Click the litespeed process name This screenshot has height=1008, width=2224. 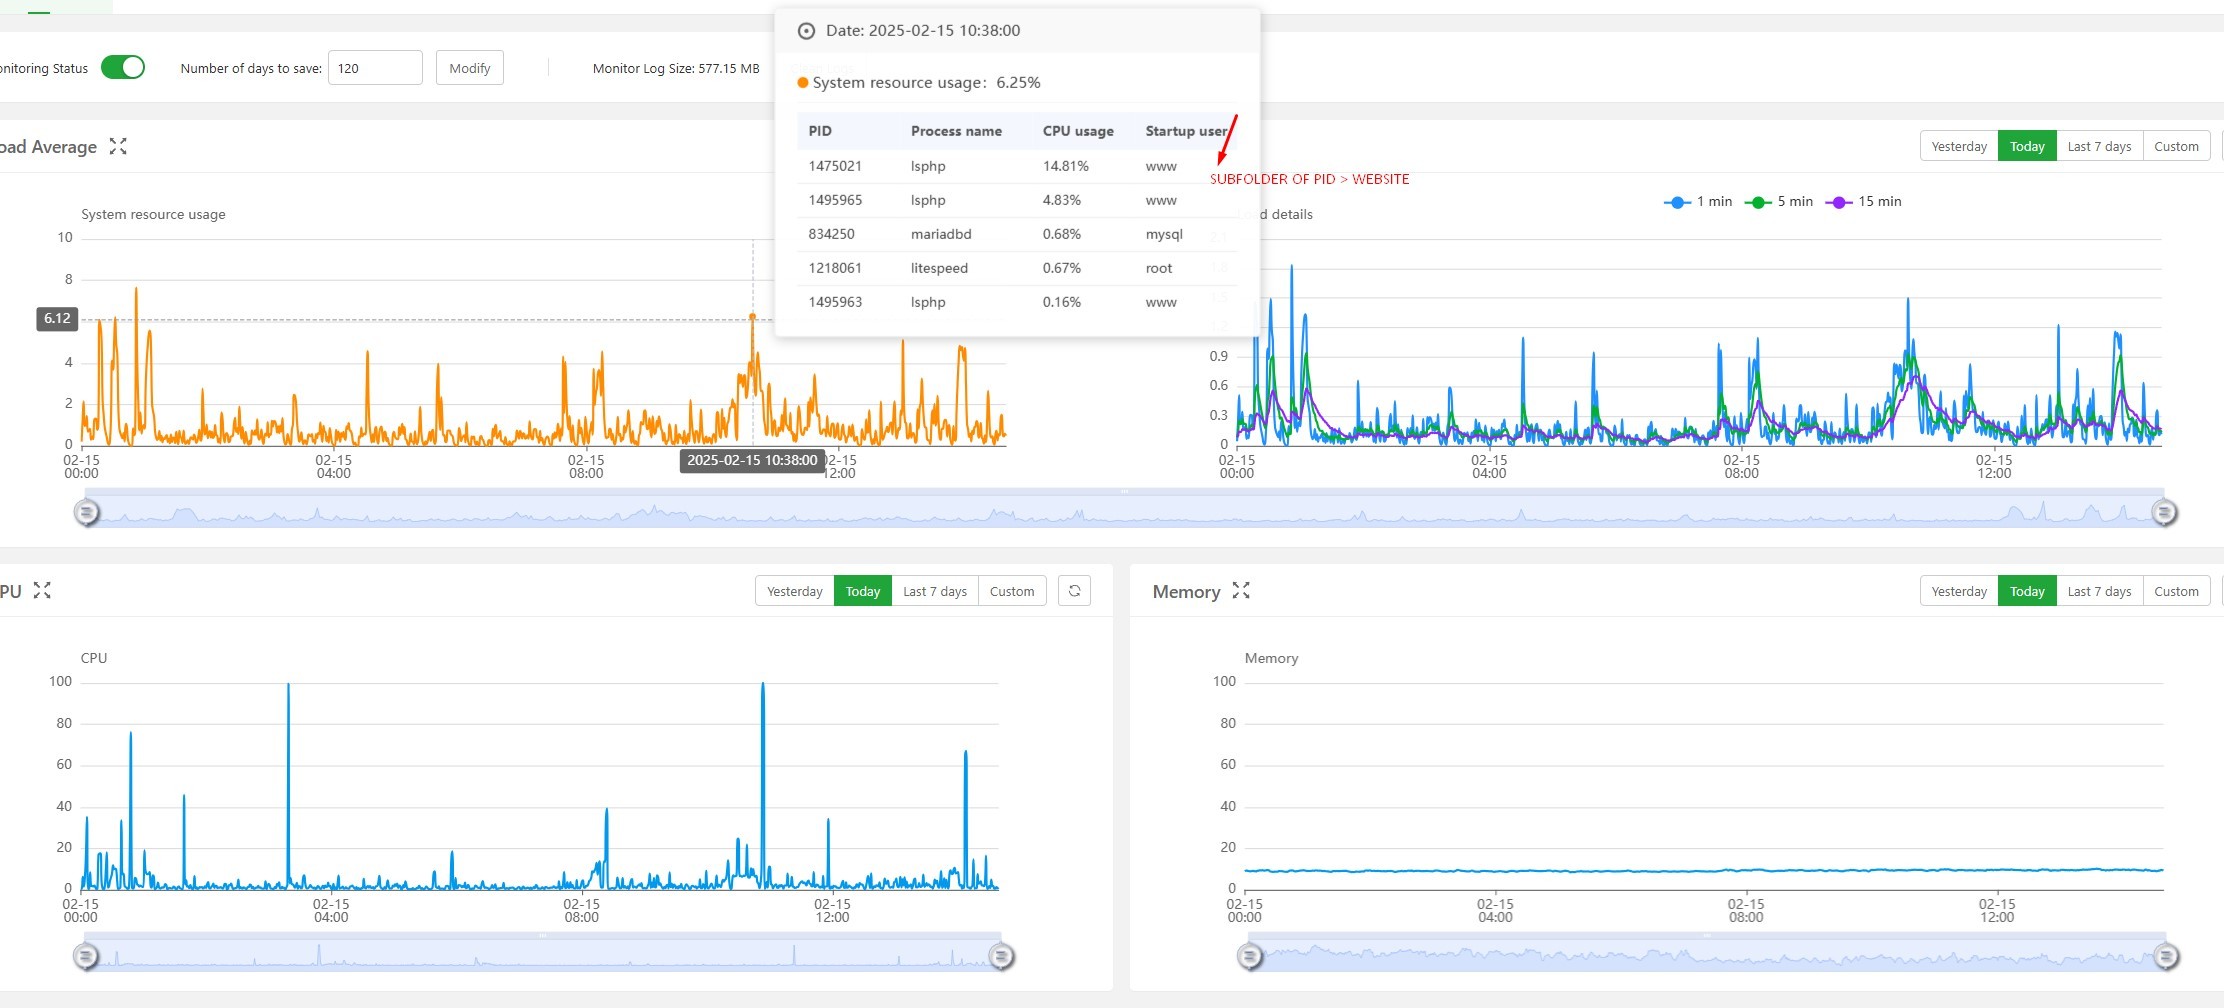939,268
